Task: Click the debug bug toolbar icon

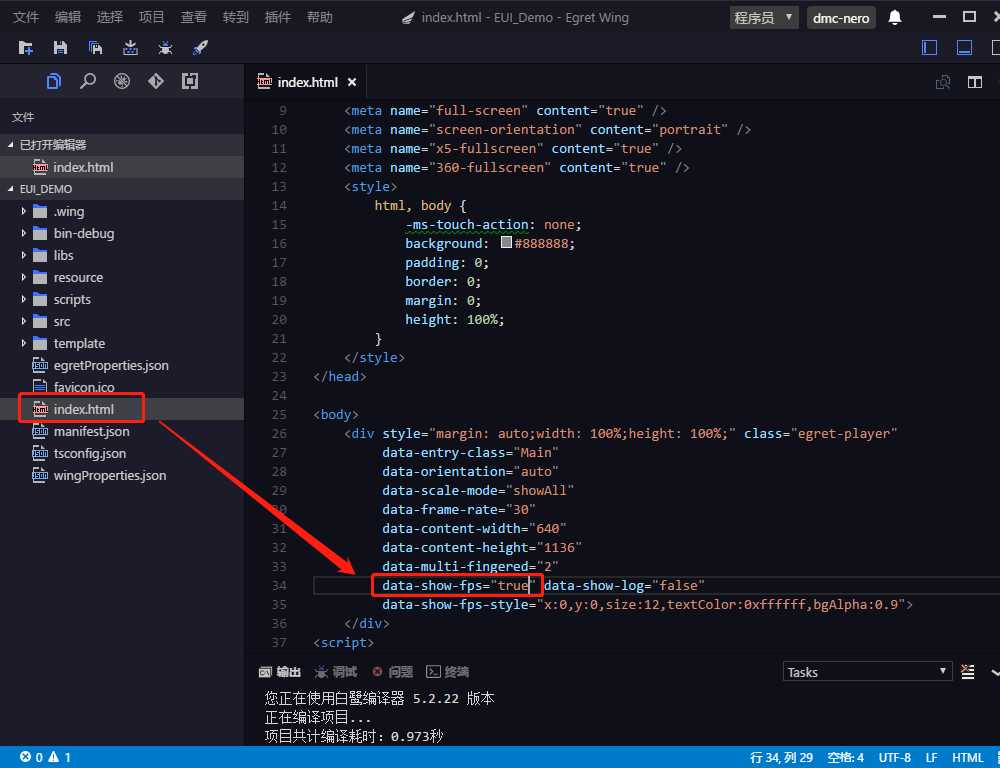Action: pyautogui.click(x=165, y=47)
